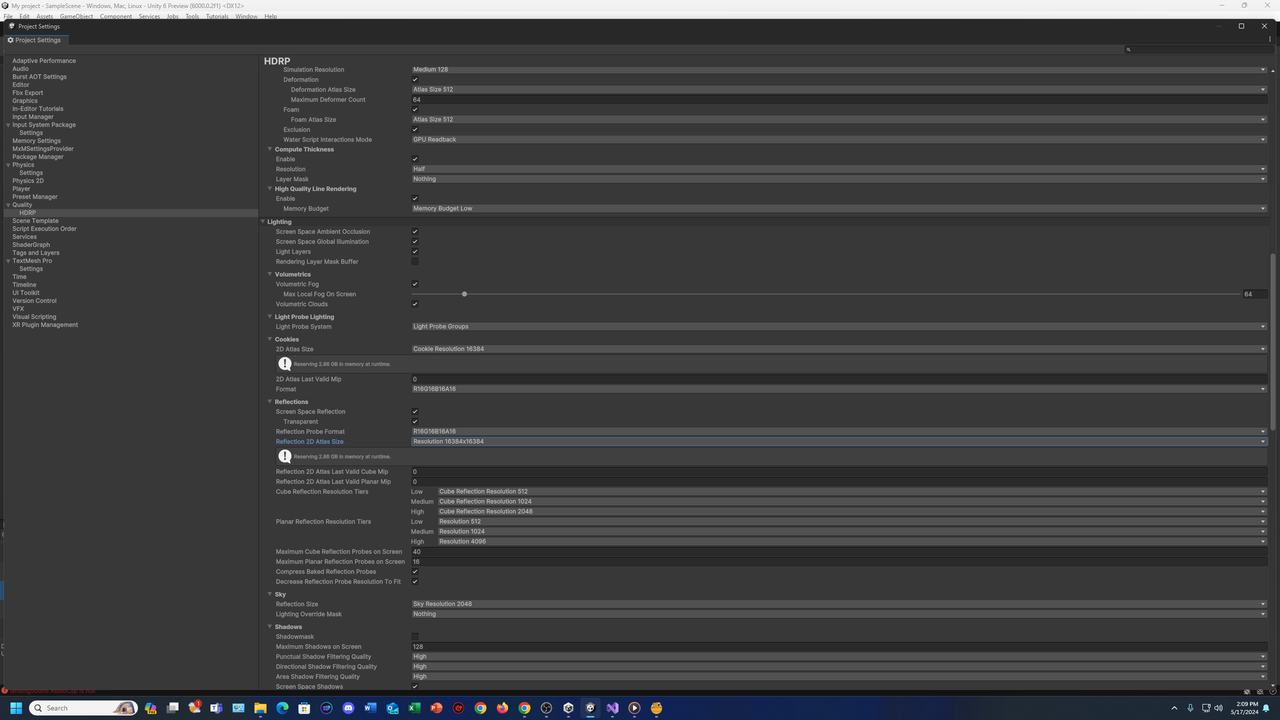Open the Simulation Resolution dropdown
Image resolution: width=1280 pixels, height=720 pixels.
tap(839, 70)
